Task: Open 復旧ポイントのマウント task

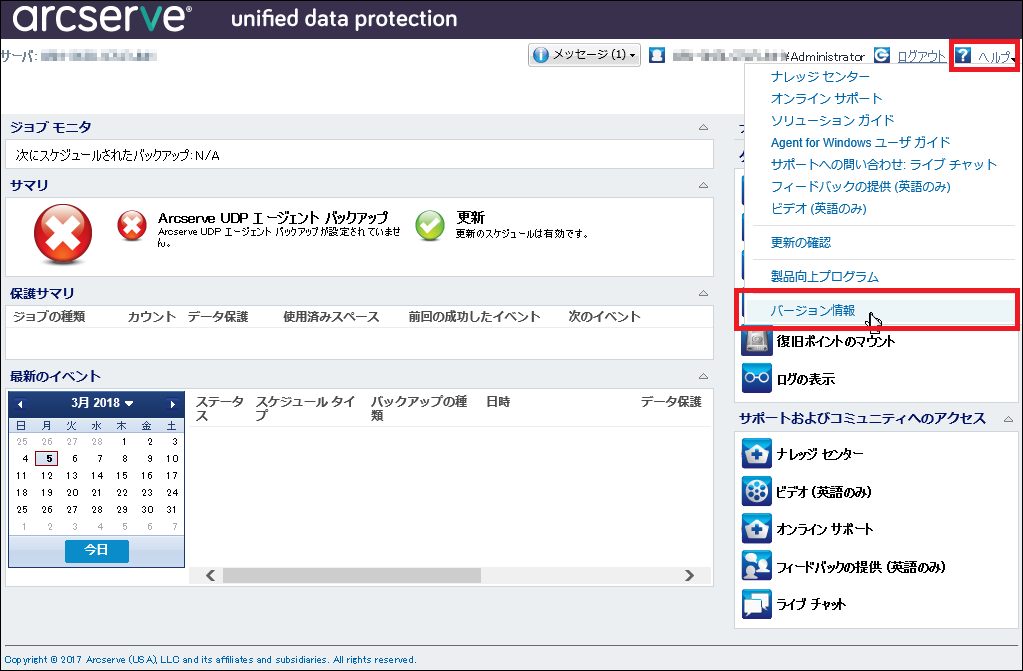Action: (x=835, y=341)
